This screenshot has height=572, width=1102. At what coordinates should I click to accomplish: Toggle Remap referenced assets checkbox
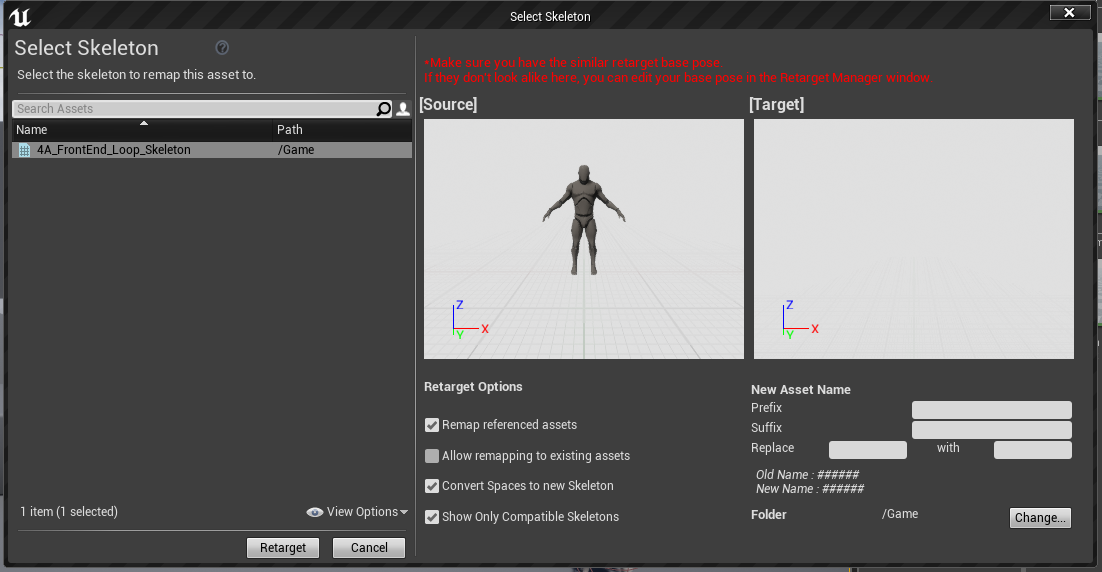[x=432, y=425]
